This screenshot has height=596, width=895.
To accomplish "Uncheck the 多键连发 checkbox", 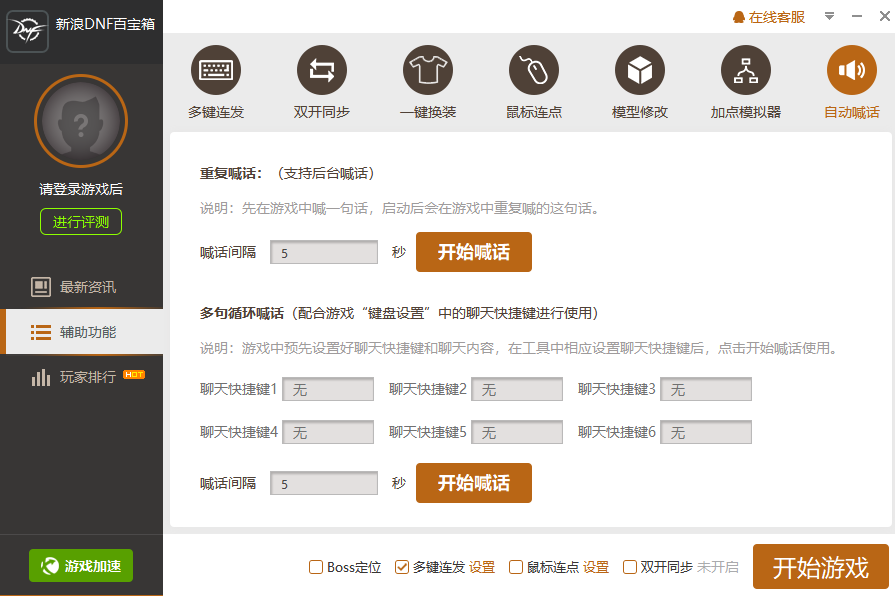I will (x=401, y=567).
